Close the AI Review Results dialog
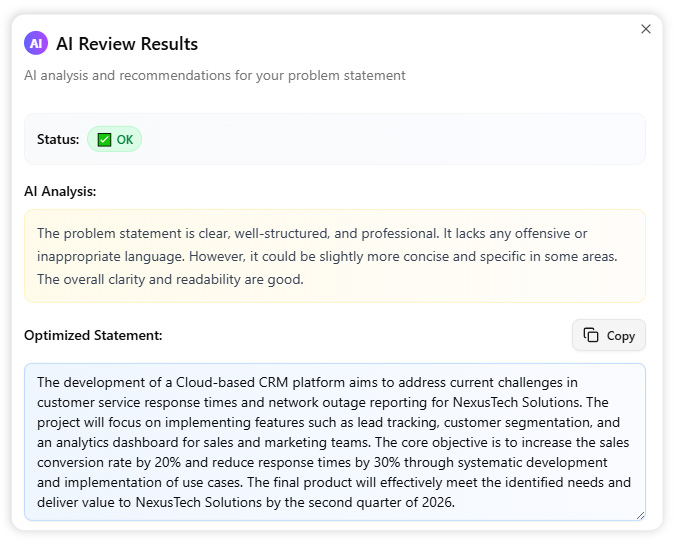 pyautogui.click(x=645, y=29)
